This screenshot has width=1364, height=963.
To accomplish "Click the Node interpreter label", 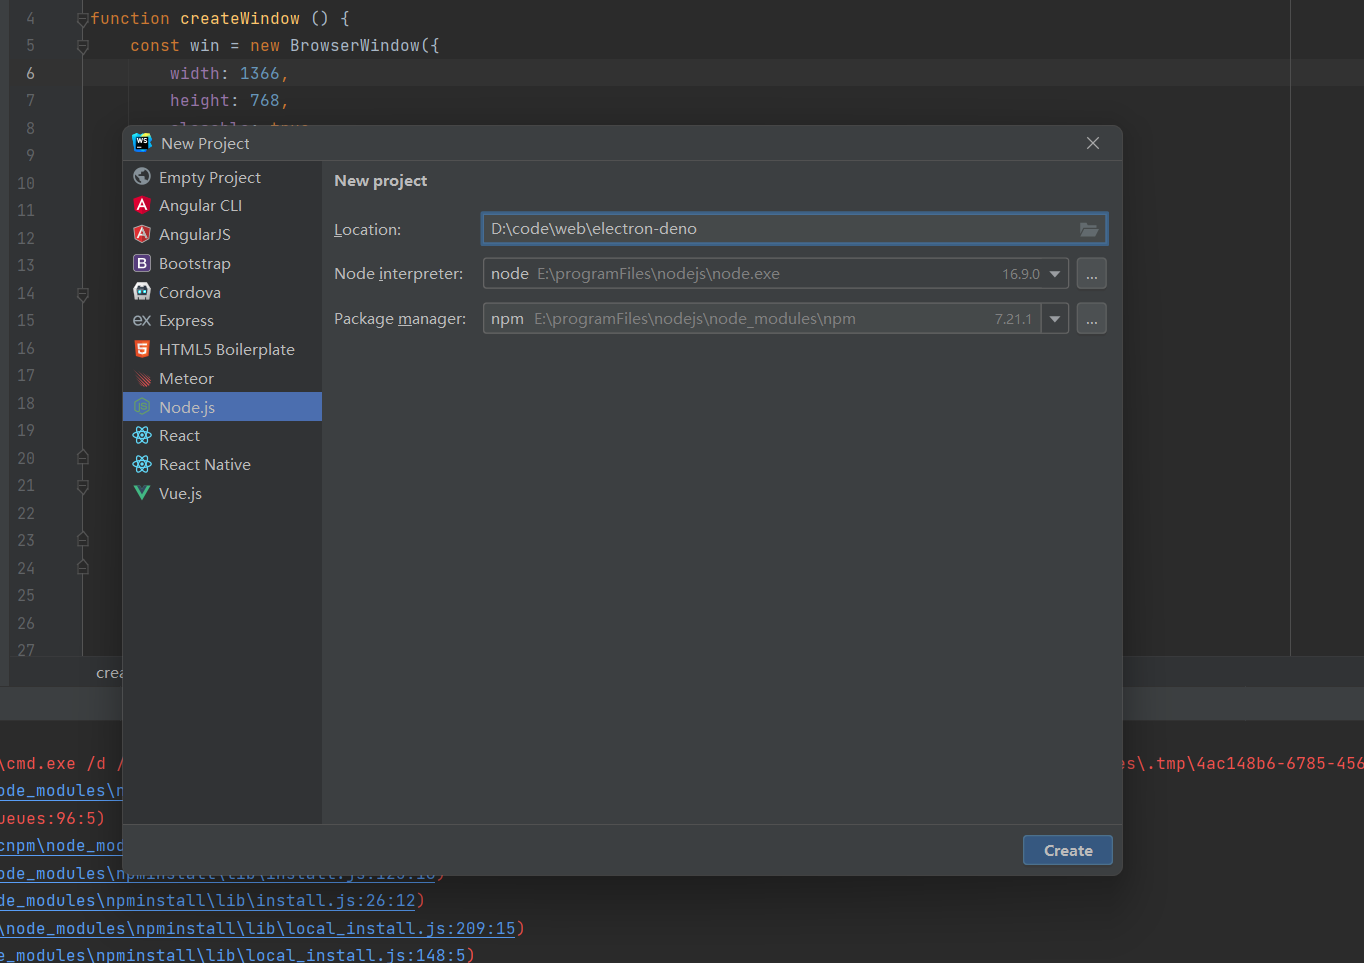I will click(x=398, y=274).
